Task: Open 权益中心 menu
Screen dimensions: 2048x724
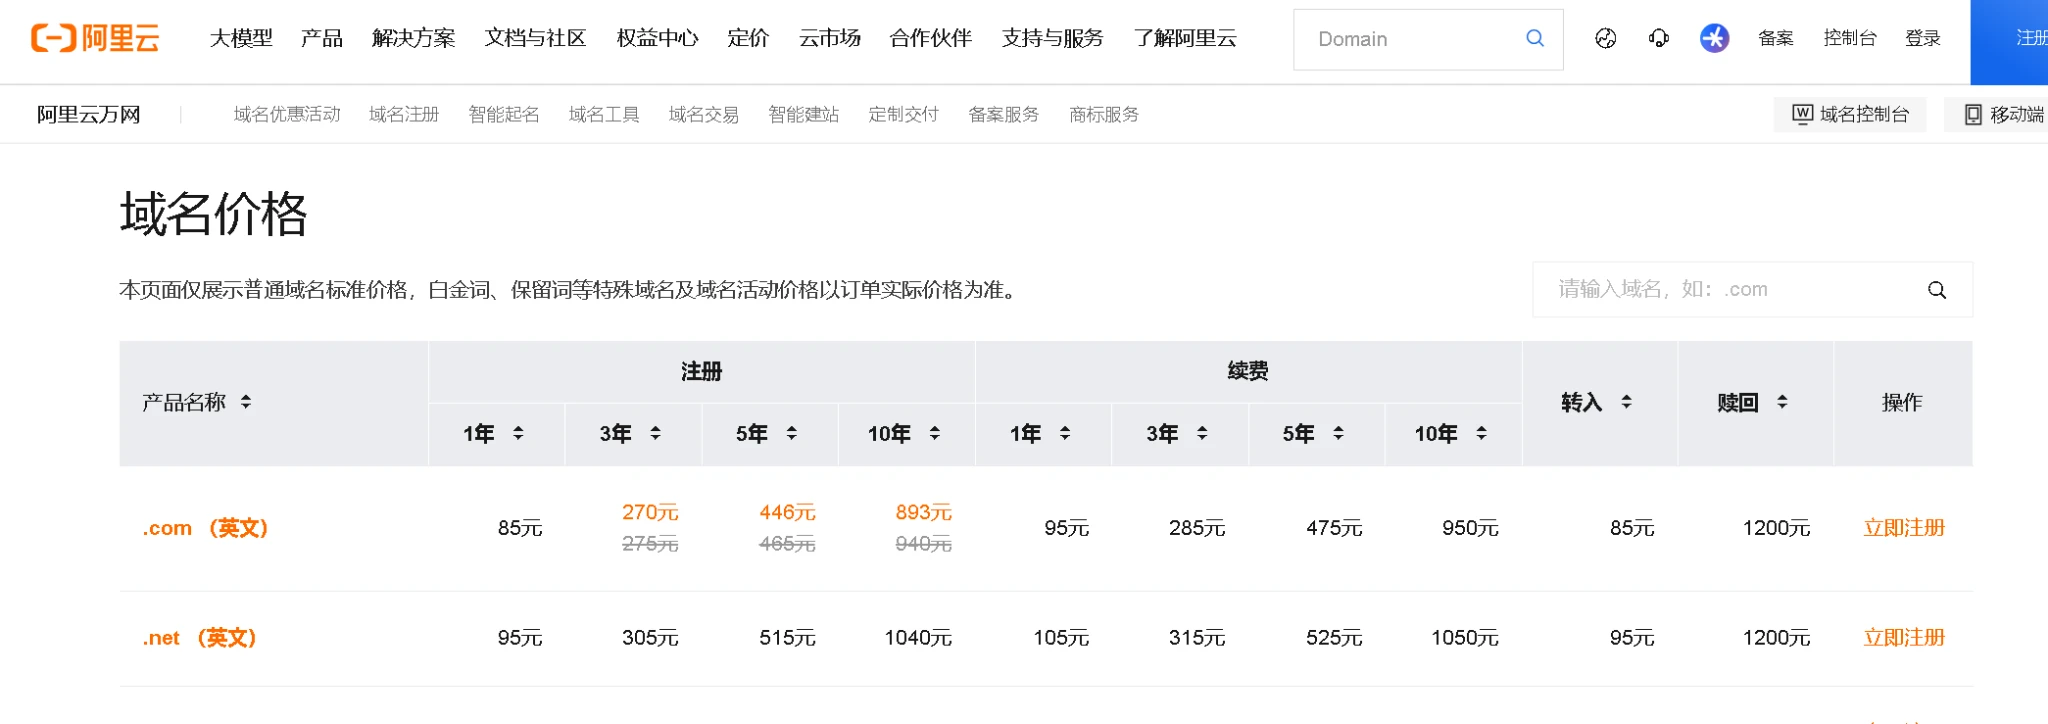Action: coord(657,38)
